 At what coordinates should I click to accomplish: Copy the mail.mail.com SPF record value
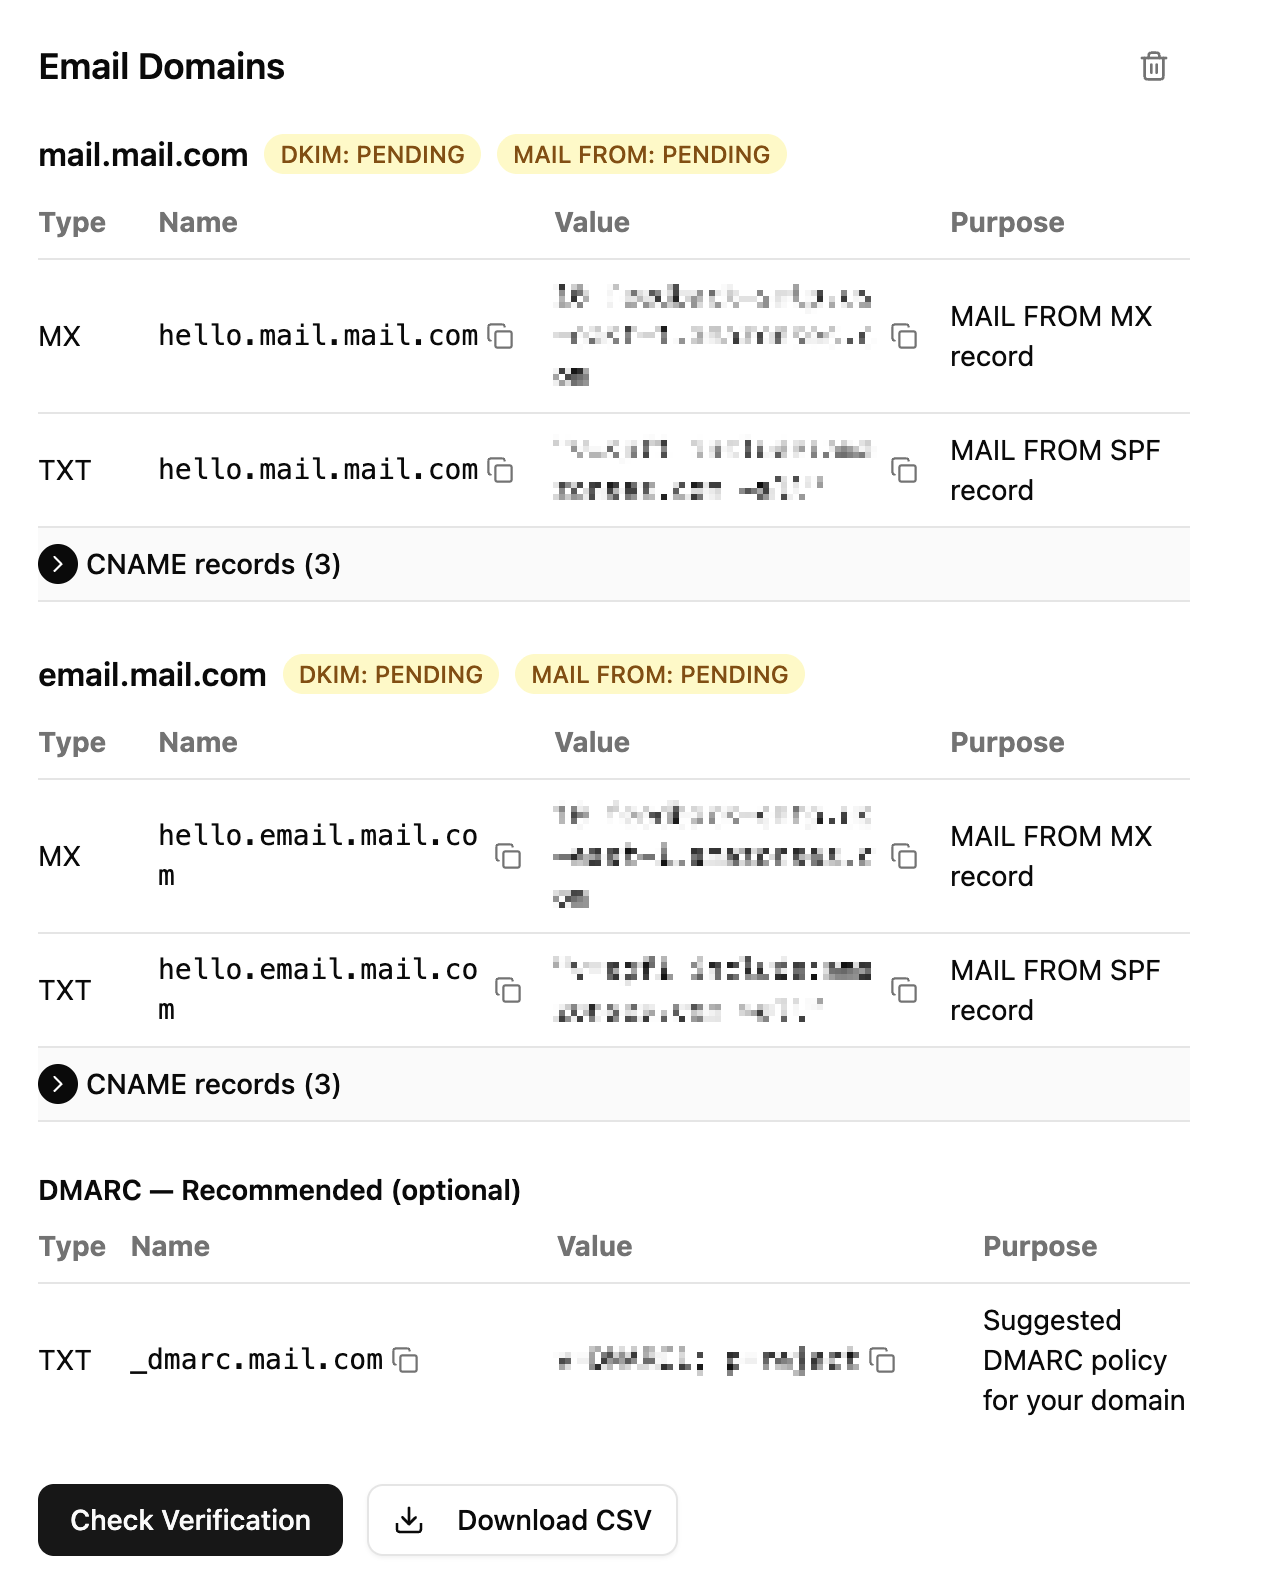click(x=903, y=470)
